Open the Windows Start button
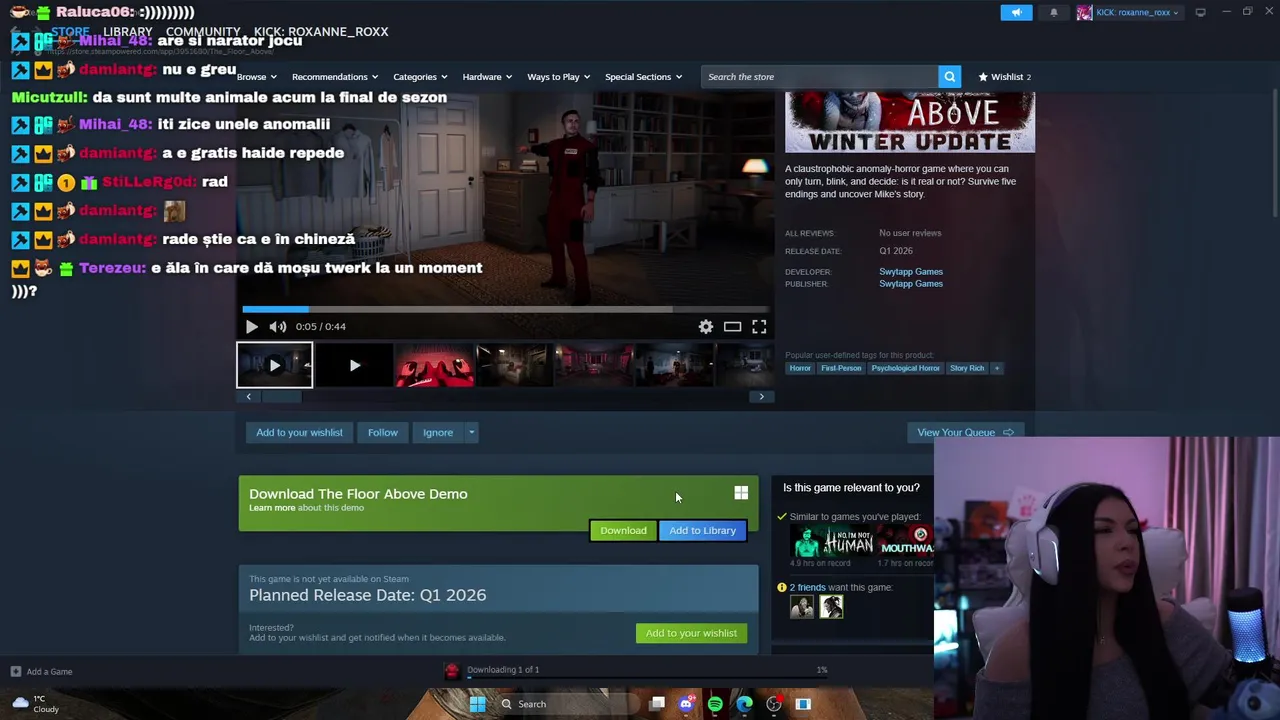 point(477,704)
